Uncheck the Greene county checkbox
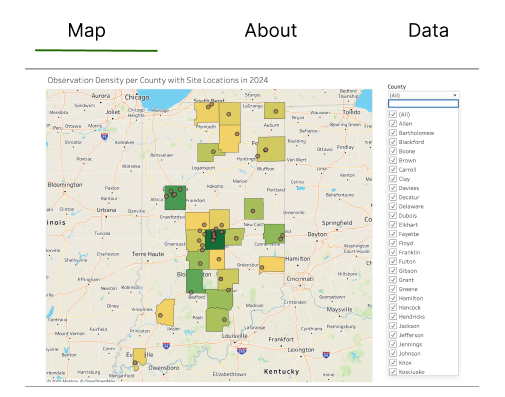 393,289
